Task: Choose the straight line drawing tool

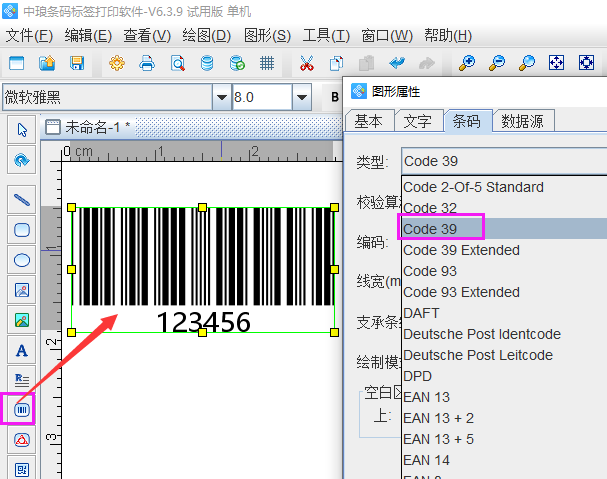Action: [x=22, y=199]
